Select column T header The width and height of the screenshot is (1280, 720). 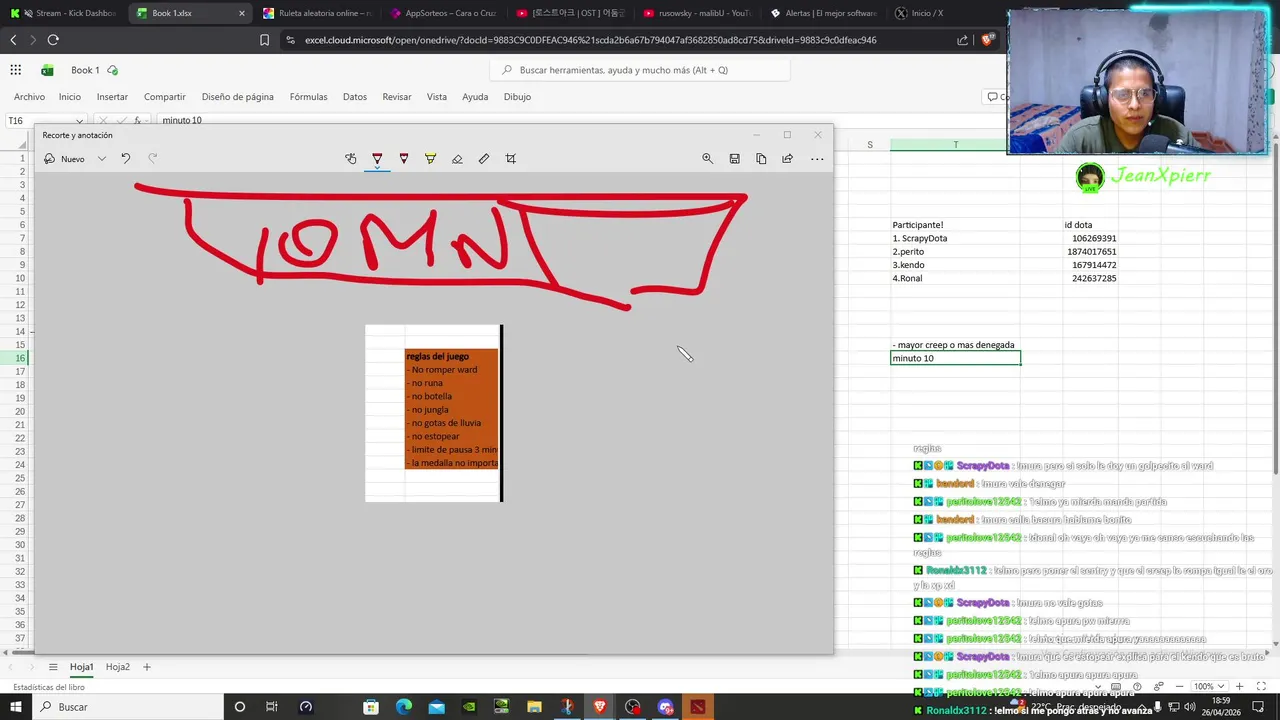(955, 145)
